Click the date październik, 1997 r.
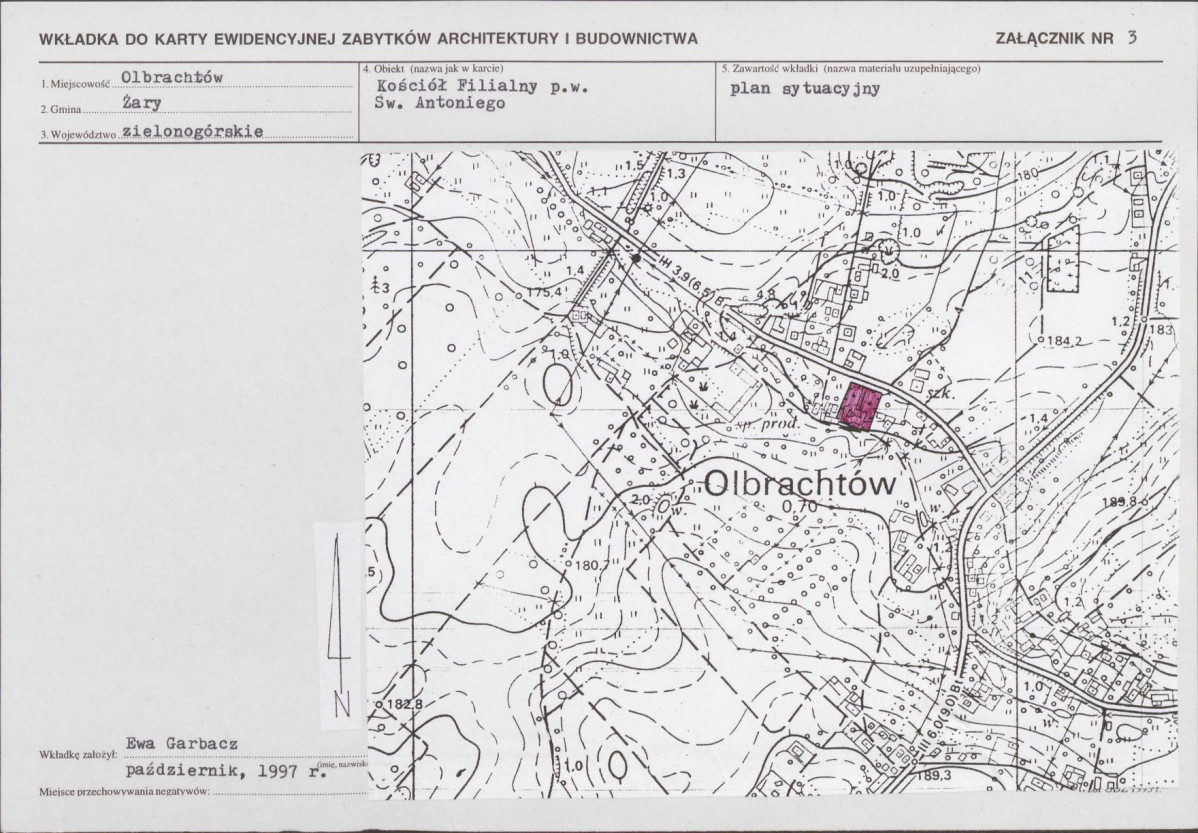This screenshot has width=1198, height=833. (227, 770)
